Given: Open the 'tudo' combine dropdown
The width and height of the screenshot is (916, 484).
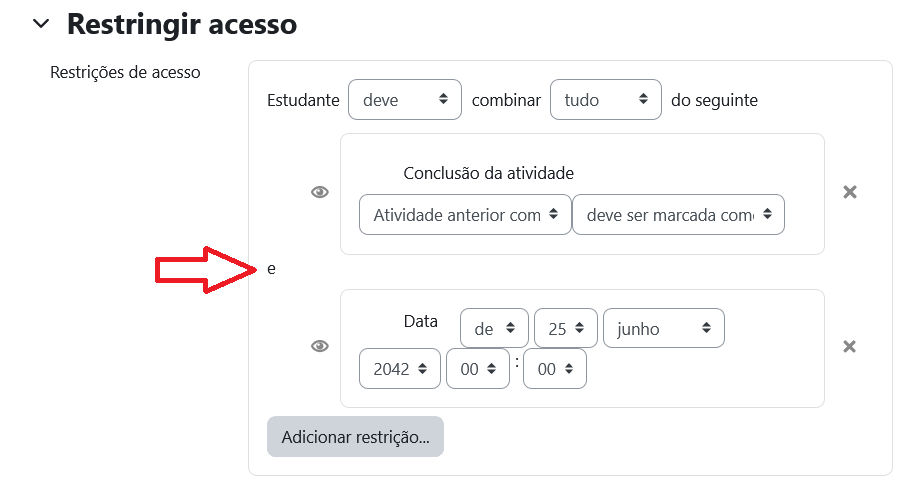Looking at the screenshot, I should tap(606, 100).
